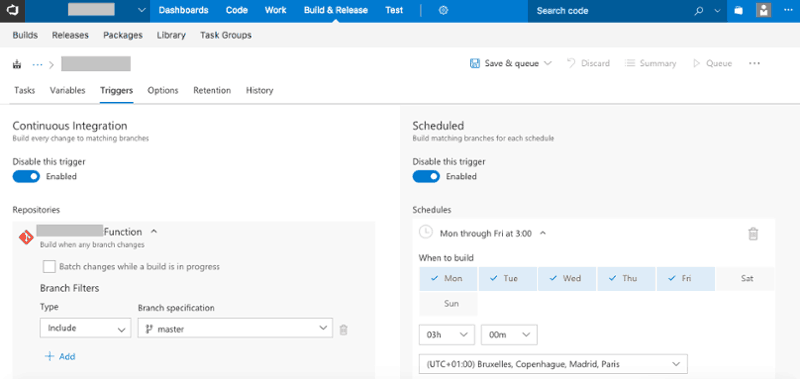Open the Work hub

pos(276,10)
